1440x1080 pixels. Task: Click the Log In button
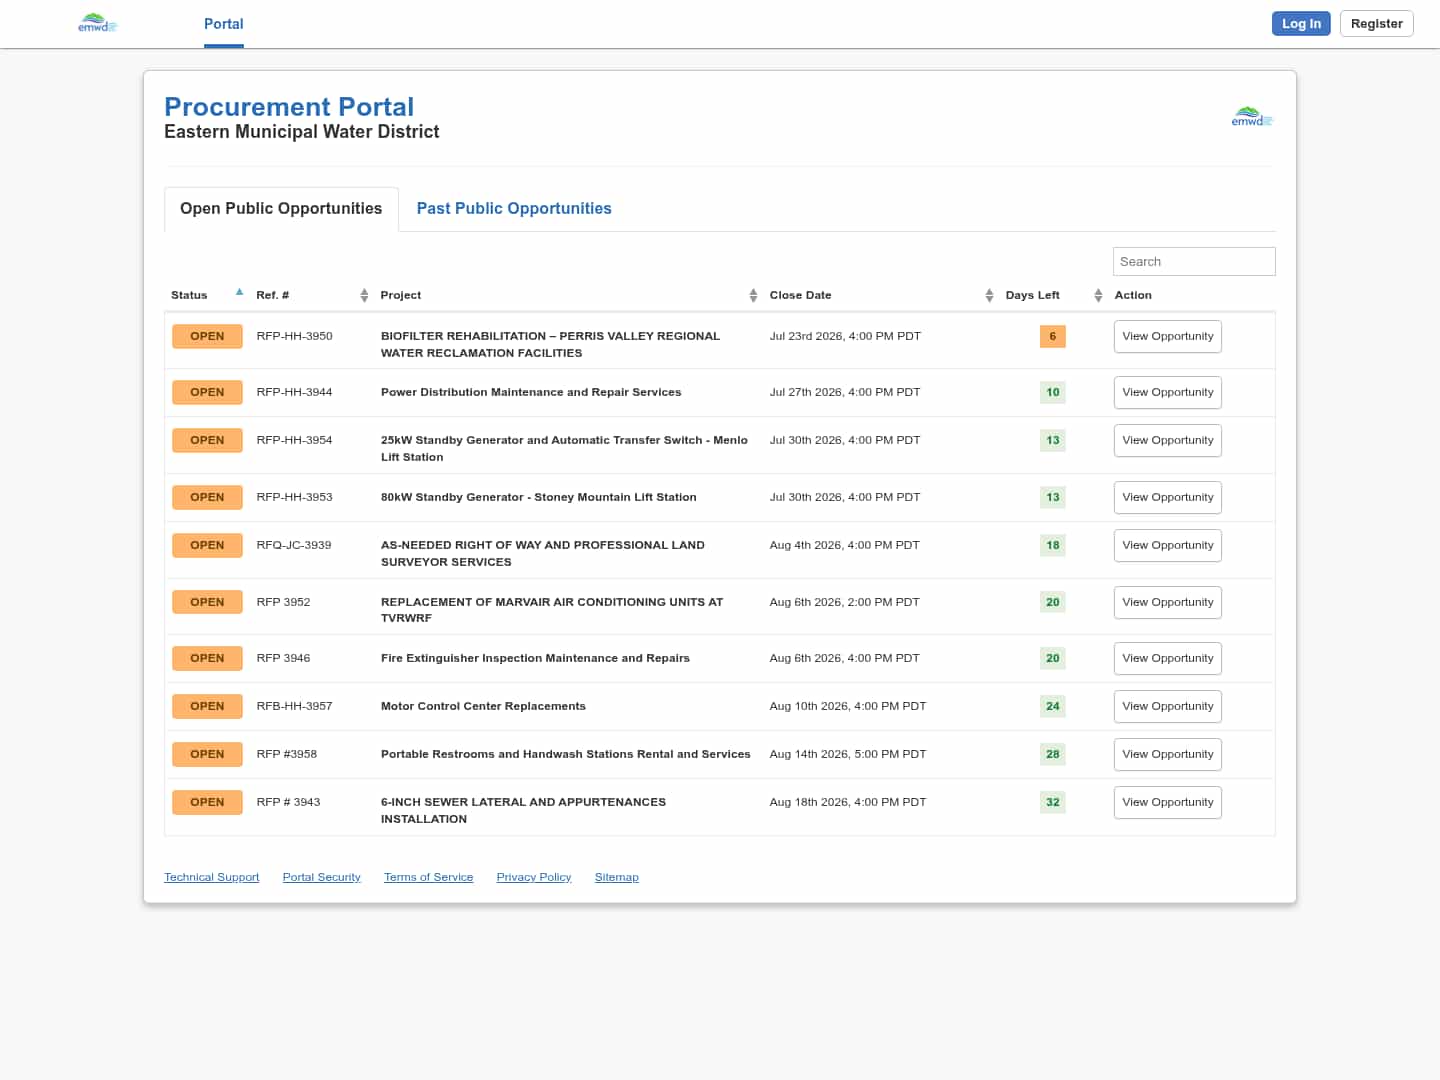(1301, 24)
